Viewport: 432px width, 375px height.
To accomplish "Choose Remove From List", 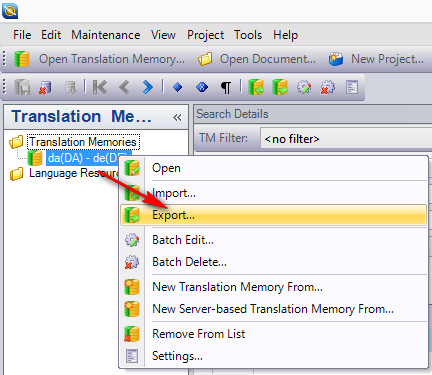I will point(273,334).
